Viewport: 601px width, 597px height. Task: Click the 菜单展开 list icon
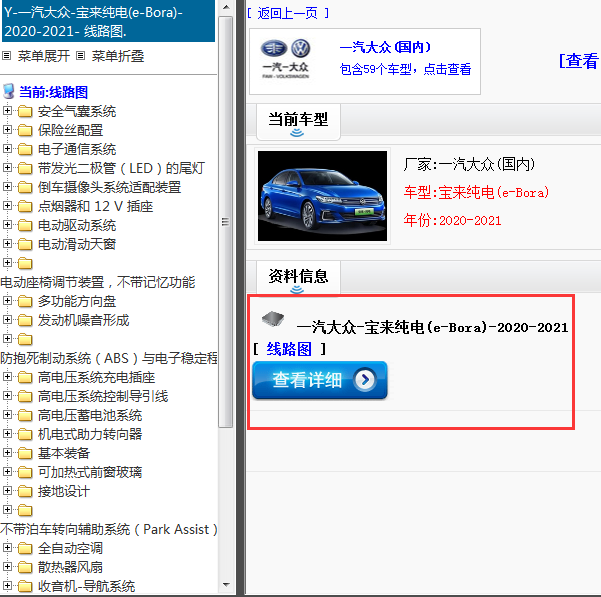click(6, 56)
